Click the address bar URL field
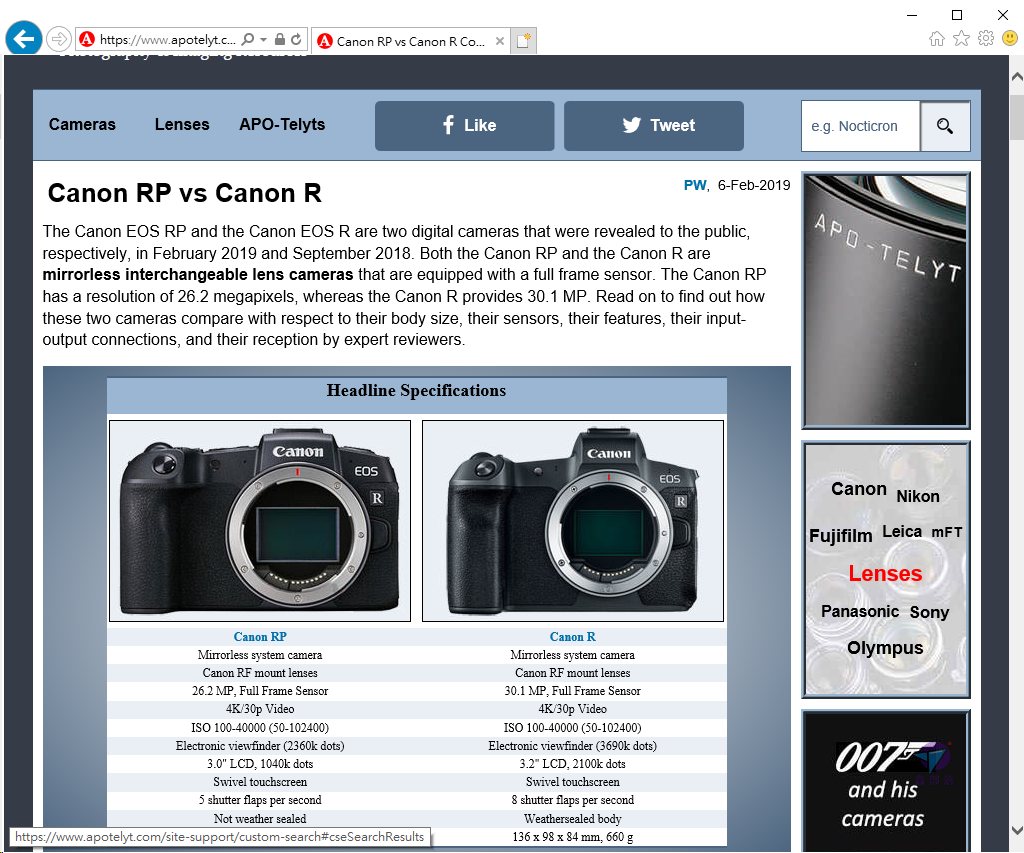The width and height of the screenshot is (1024, 853). coord(168,40)
